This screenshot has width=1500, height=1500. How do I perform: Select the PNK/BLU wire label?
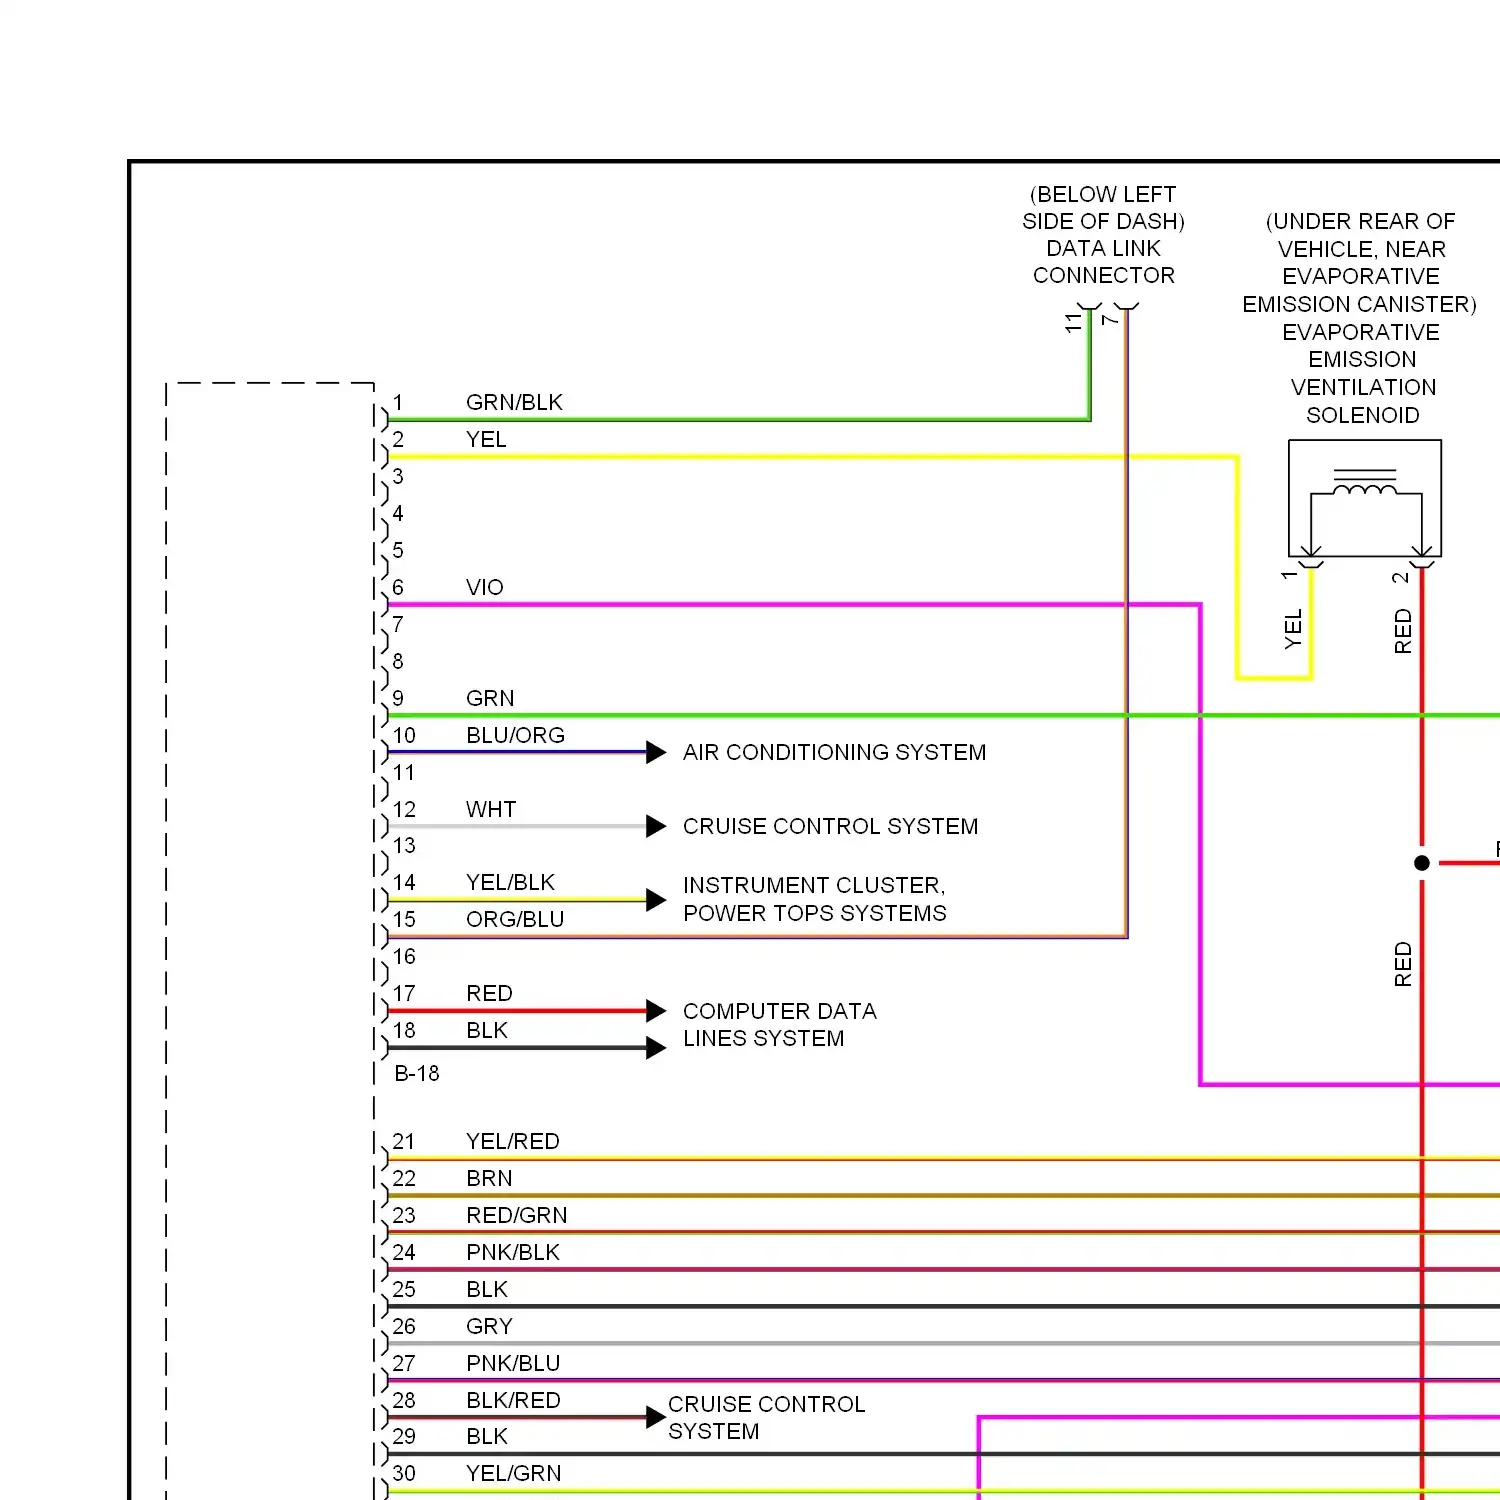point(513,1363)
